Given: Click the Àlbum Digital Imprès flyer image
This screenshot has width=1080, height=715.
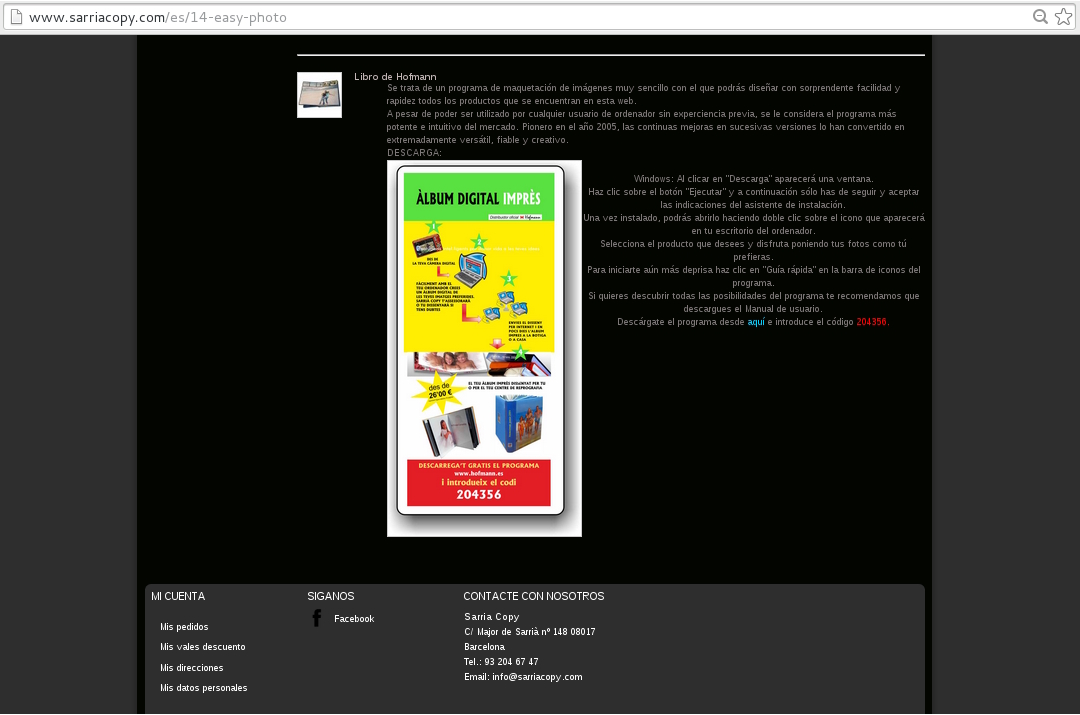Looking at the screenshot, I should tap(484, 349).
